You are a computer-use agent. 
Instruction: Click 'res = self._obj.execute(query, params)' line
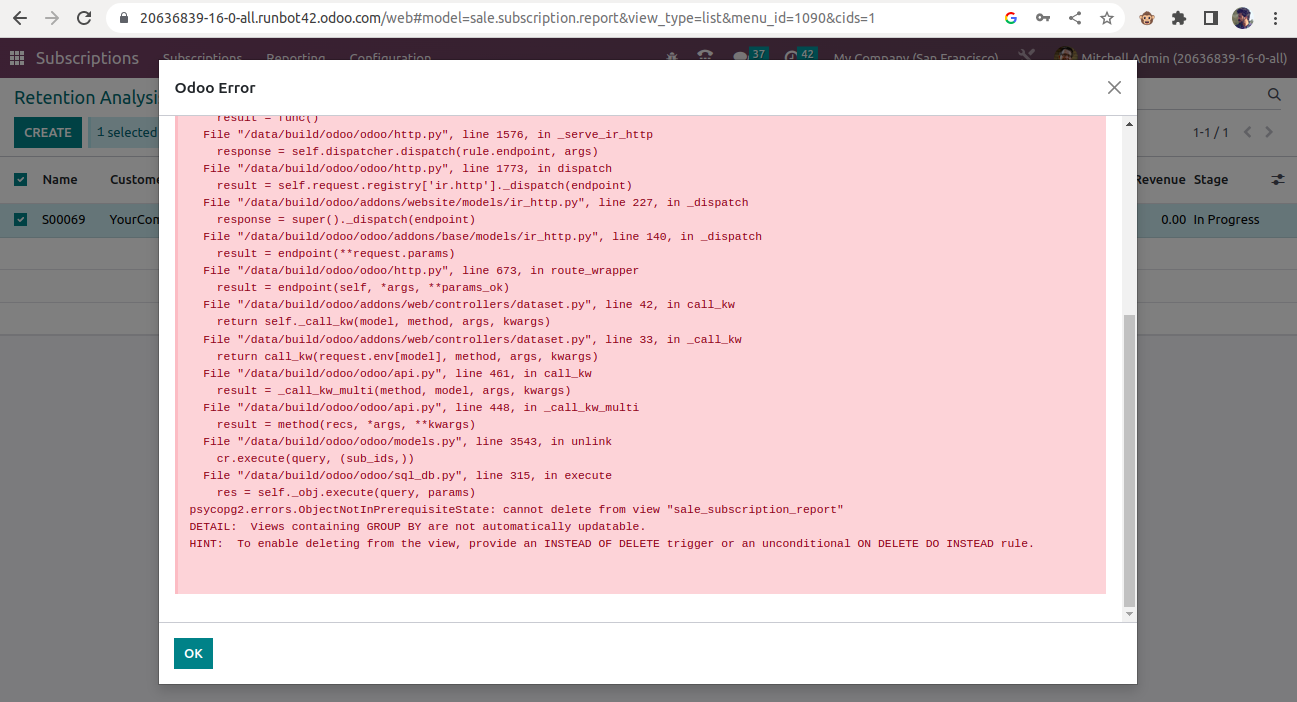click(x=346, y=493)
